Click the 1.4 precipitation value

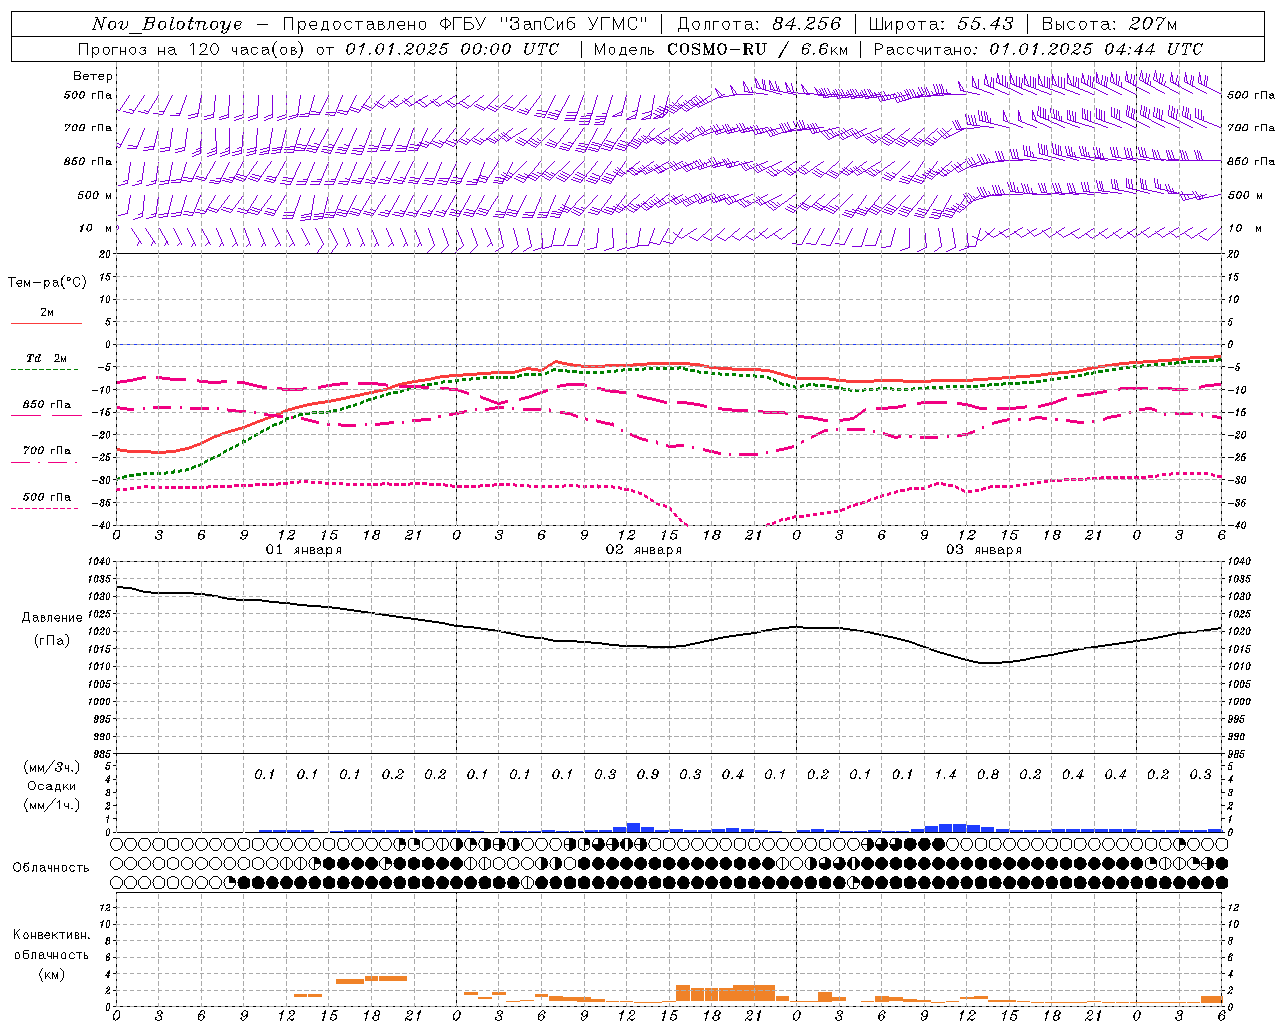pyautogui.click(x=945, y=774)
